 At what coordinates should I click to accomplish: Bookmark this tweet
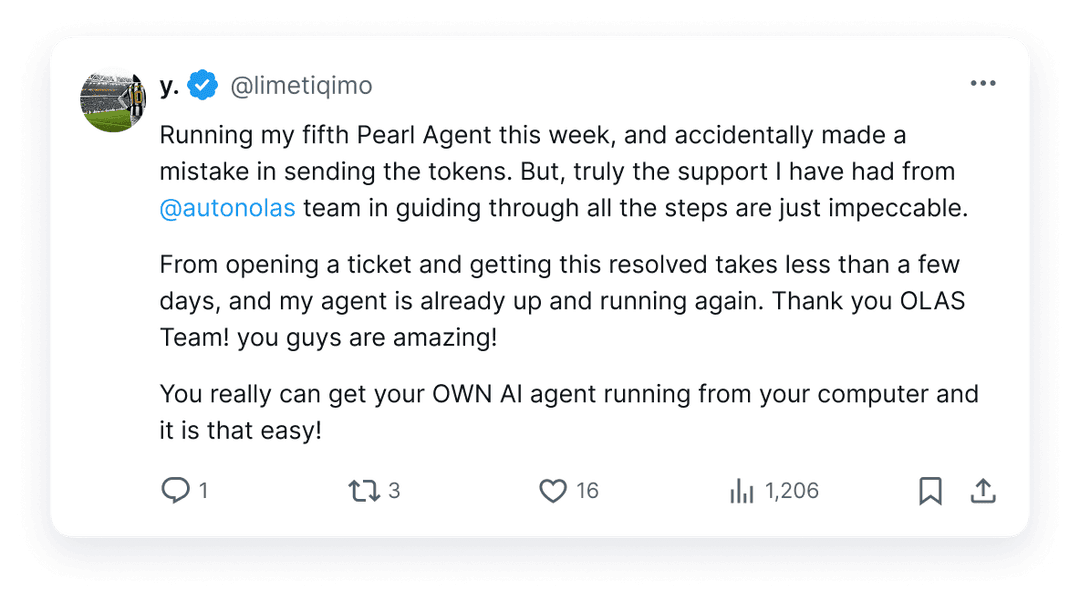click(x=931, y=491)
